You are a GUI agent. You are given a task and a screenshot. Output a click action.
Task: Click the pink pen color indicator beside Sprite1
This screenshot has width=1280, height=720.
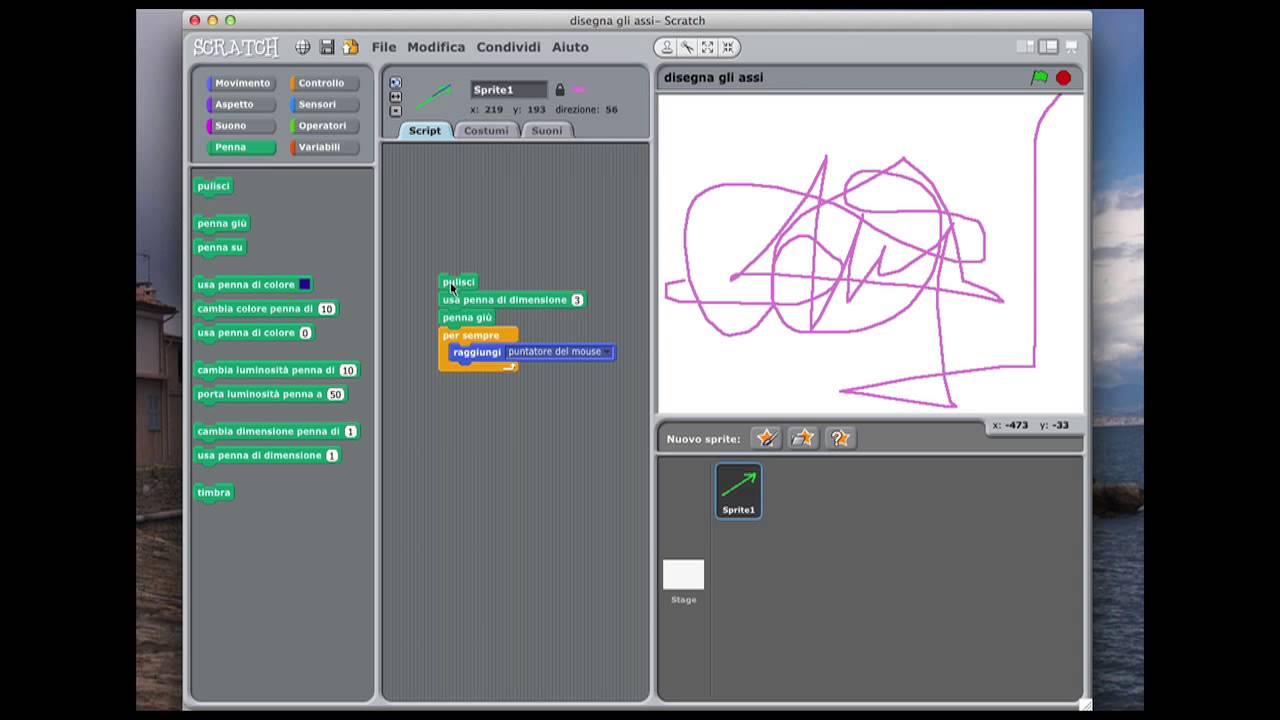(x=578, y=90)
